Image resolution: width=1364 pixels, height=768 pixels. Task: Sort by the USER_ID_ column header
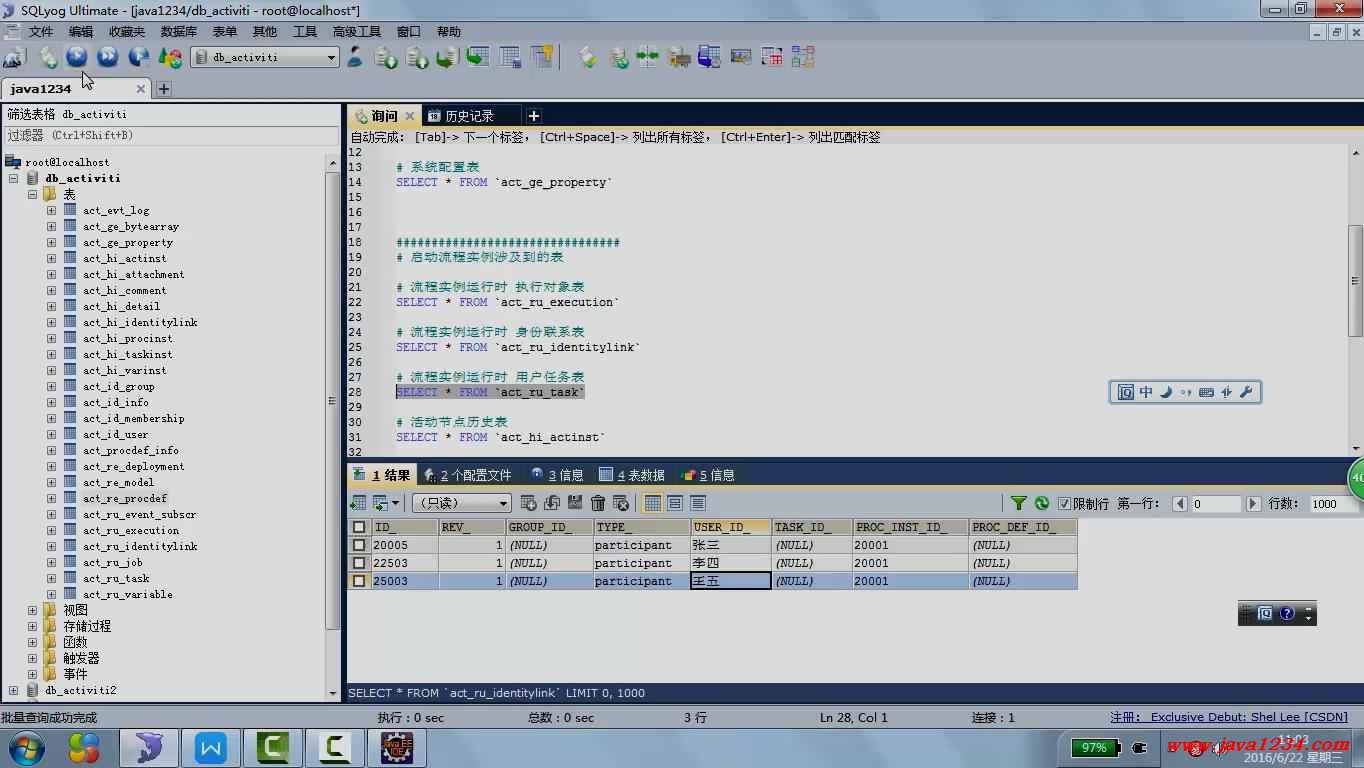[x=730, y=527]
